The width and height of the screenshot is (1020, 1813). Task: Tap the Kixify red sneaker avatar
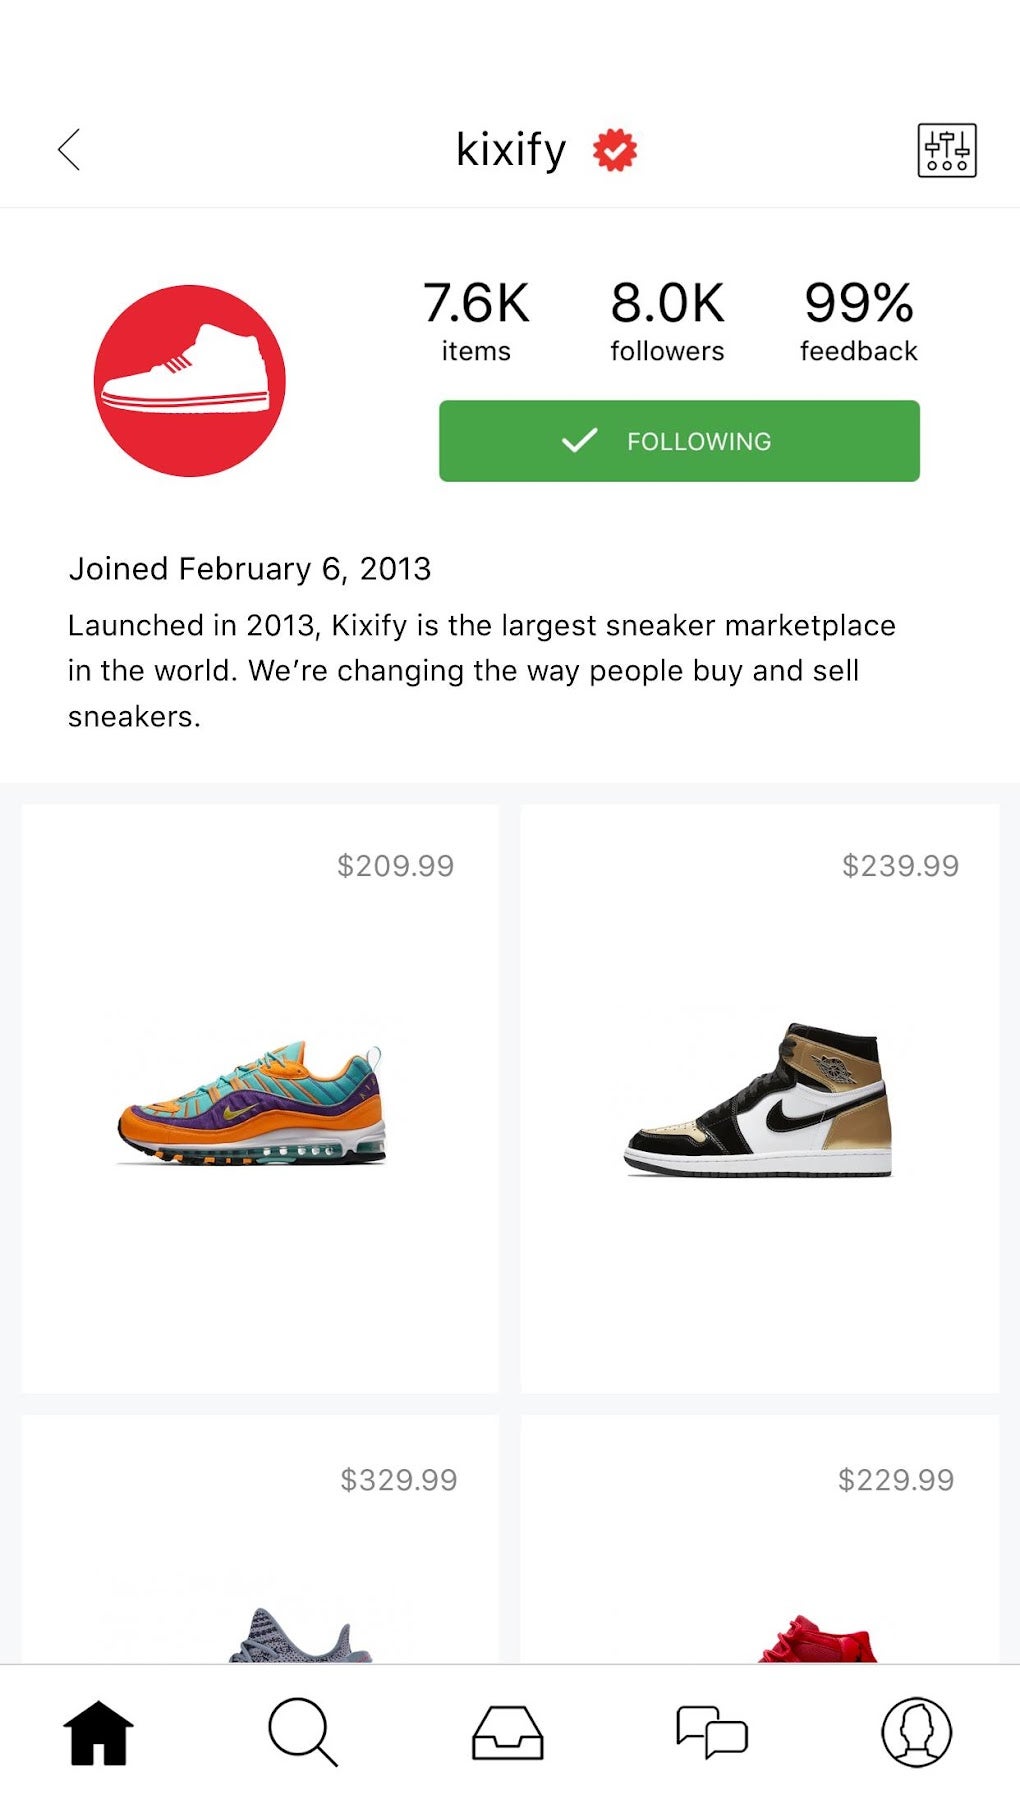click(x=190, y=381)
